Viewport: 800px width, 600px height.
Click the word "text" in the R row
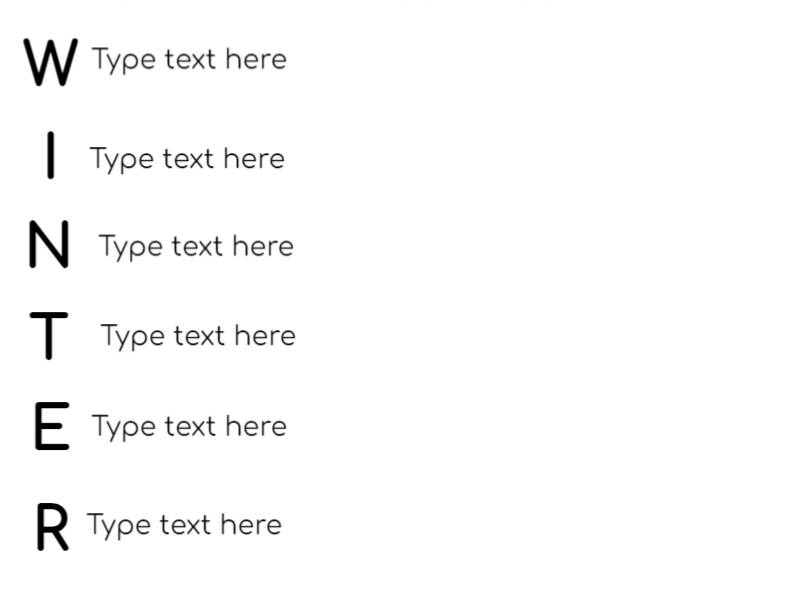click(185, 525)
